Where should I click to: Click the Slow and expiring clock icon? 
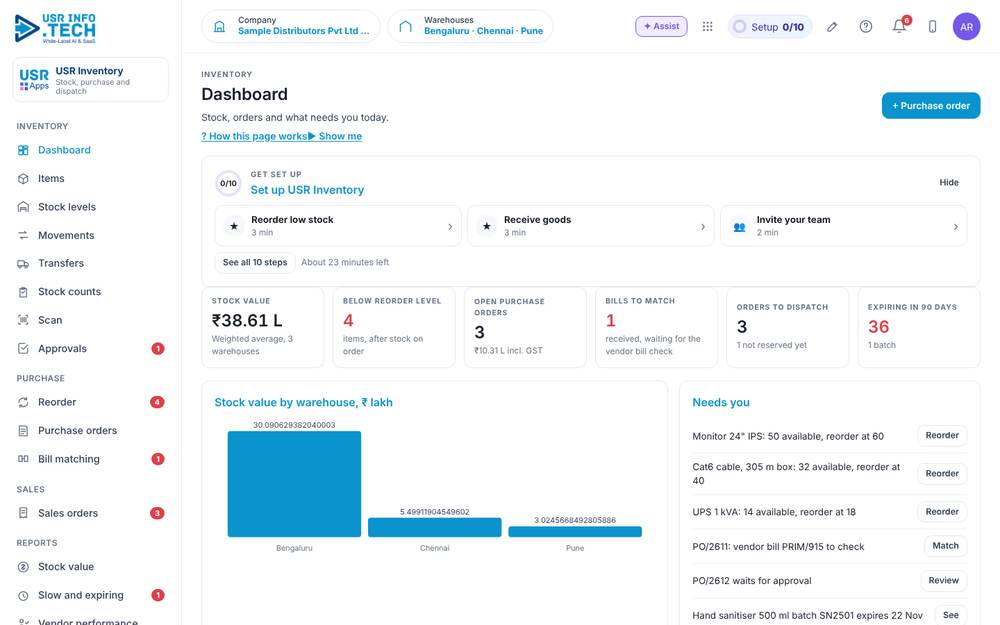point(23,596)
